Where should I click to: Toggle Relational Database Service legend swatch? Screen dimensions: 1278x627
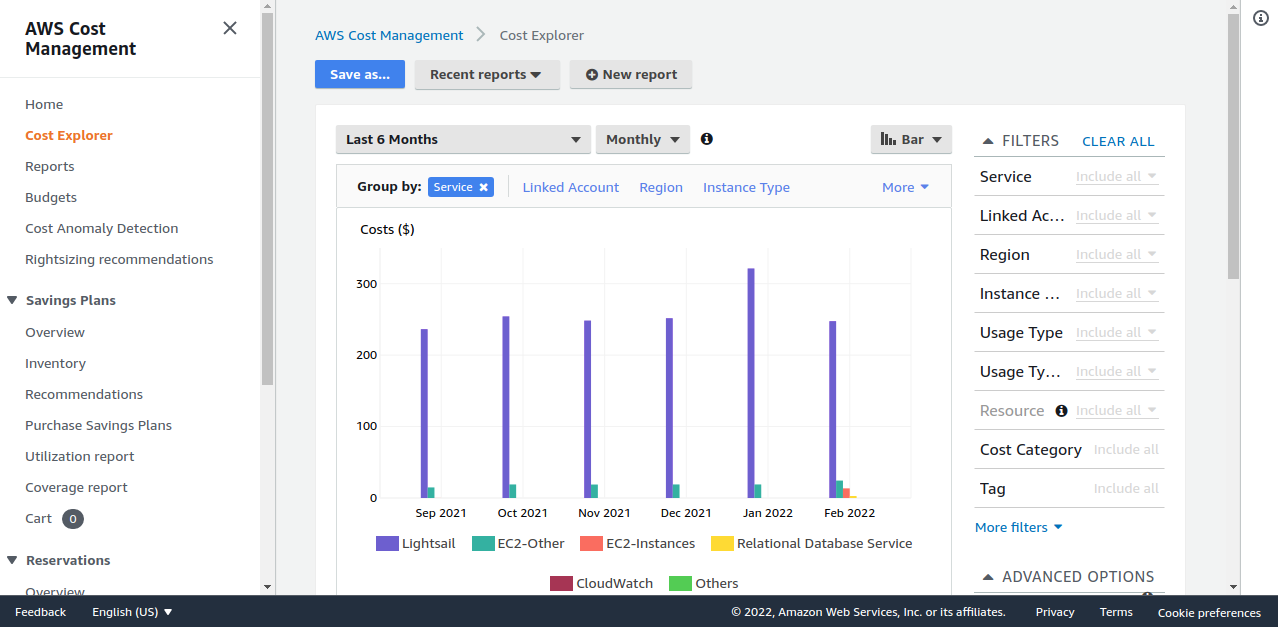(722, 544)
